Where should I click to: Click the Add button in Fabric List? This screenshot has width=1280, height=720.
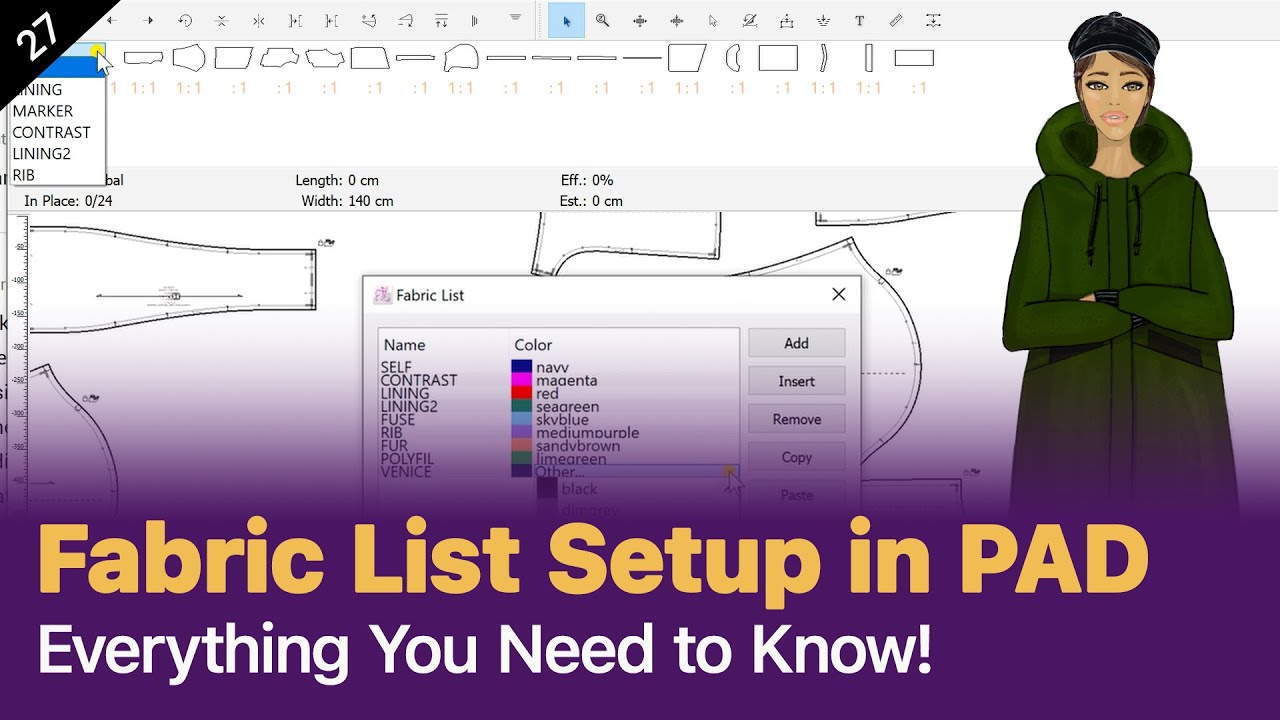pos(796,343)
